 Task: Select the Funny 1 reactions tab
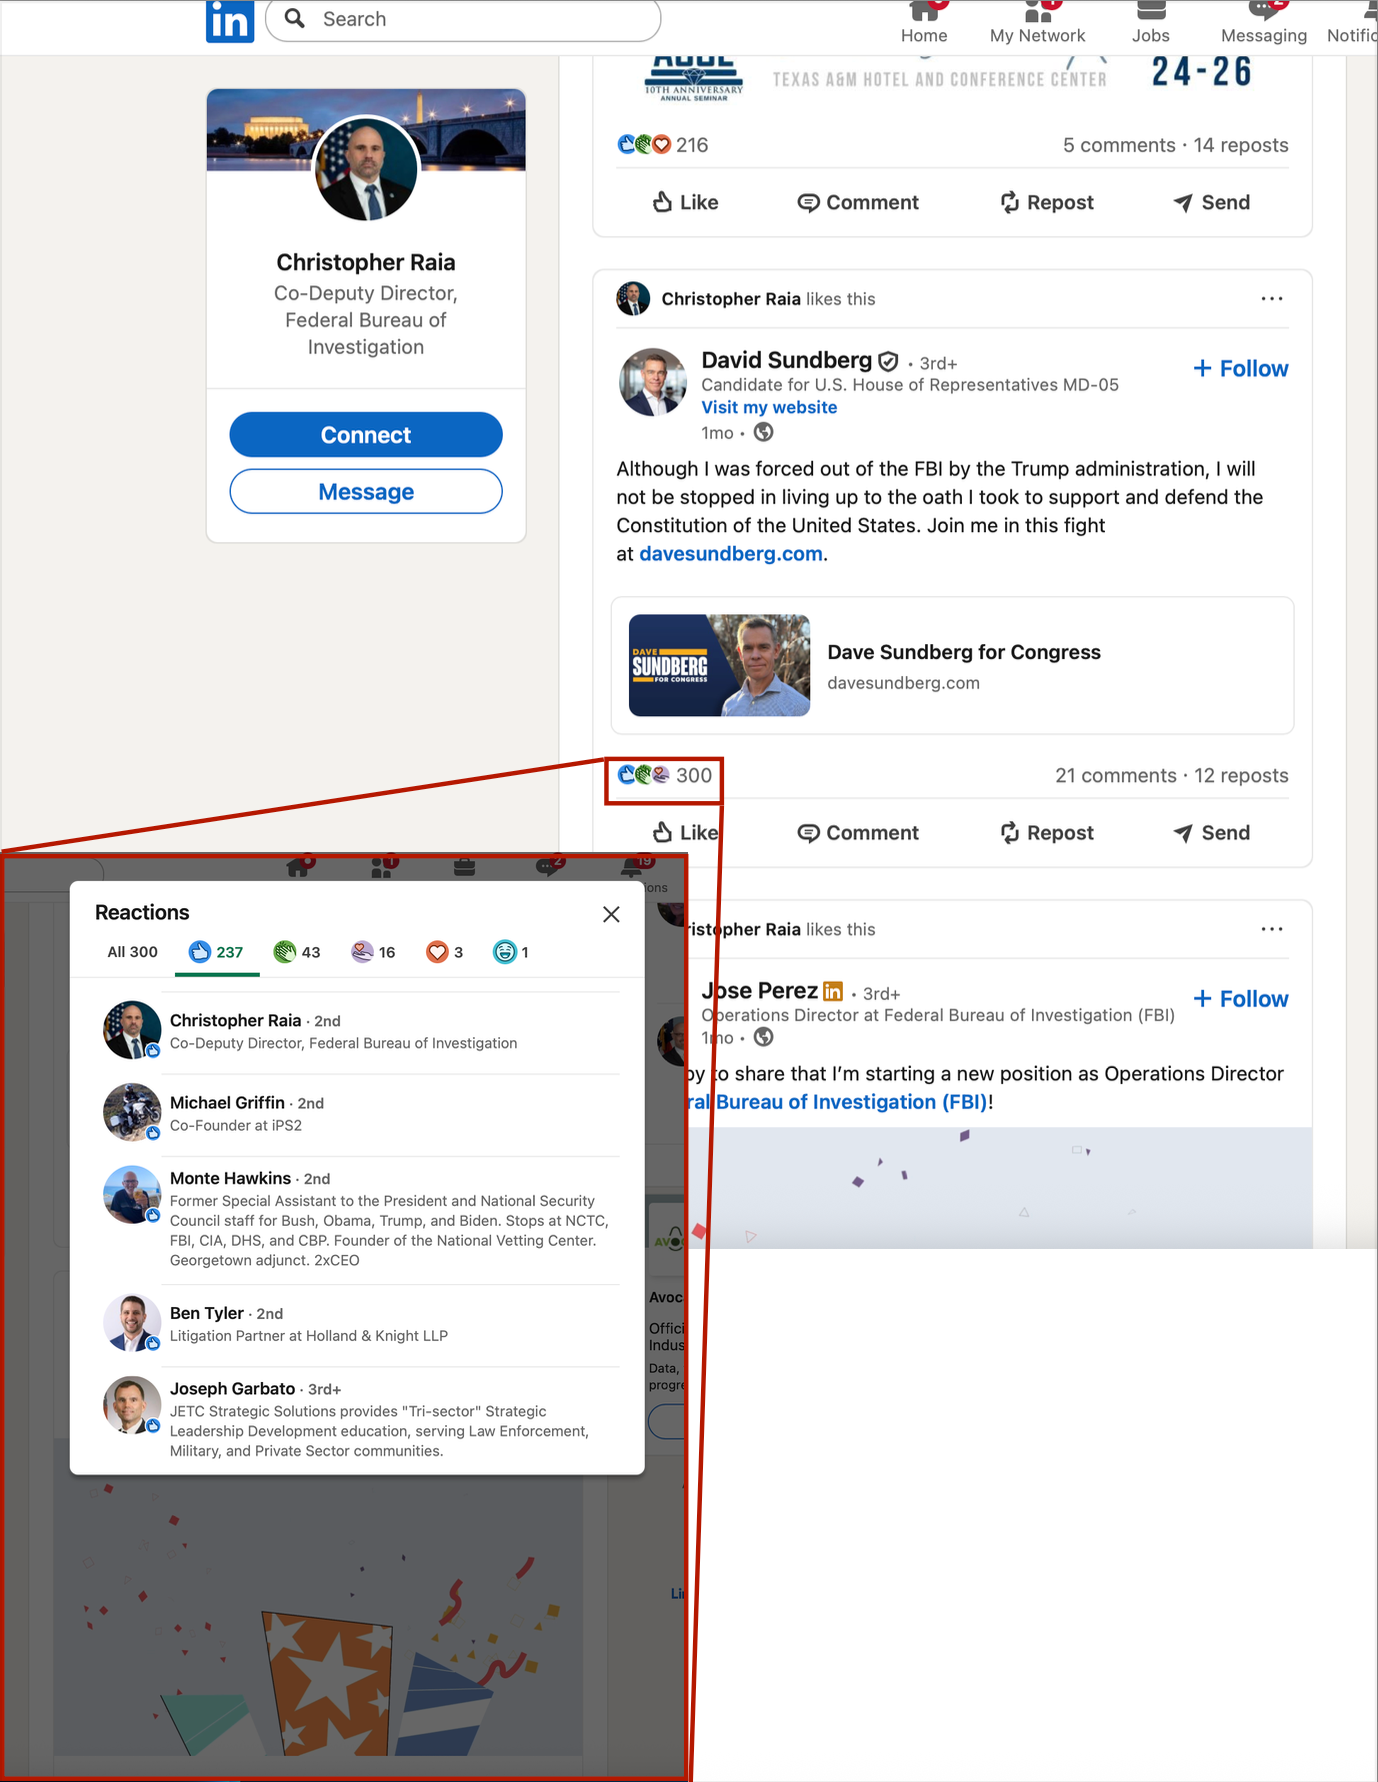(511, 952)
